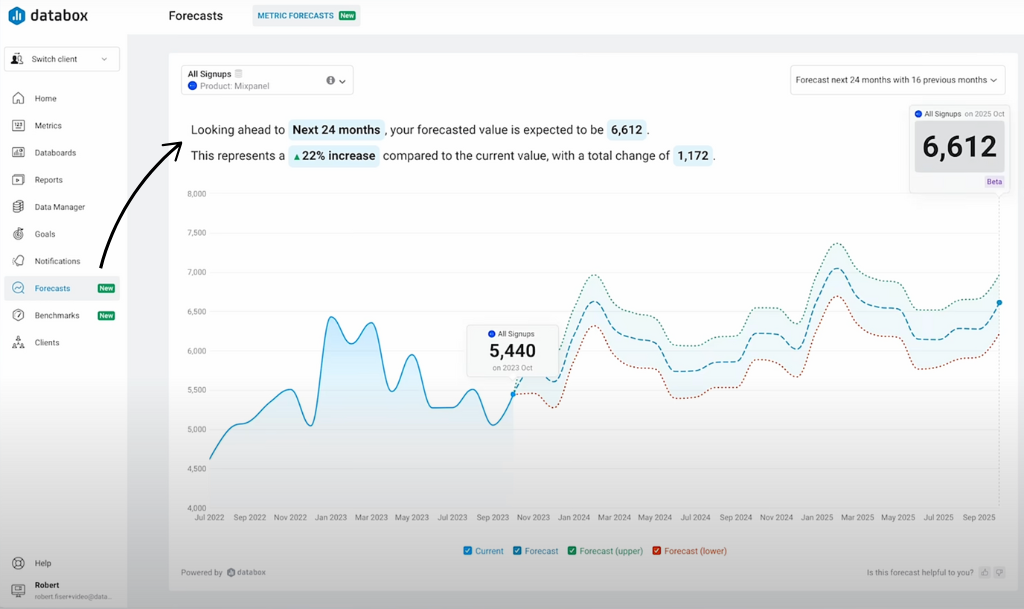Image resolution: width=1024 pixels, height=609 pixels.
Task: Click the Forecasts sidebar icon
Action: (x=18, y=288)
